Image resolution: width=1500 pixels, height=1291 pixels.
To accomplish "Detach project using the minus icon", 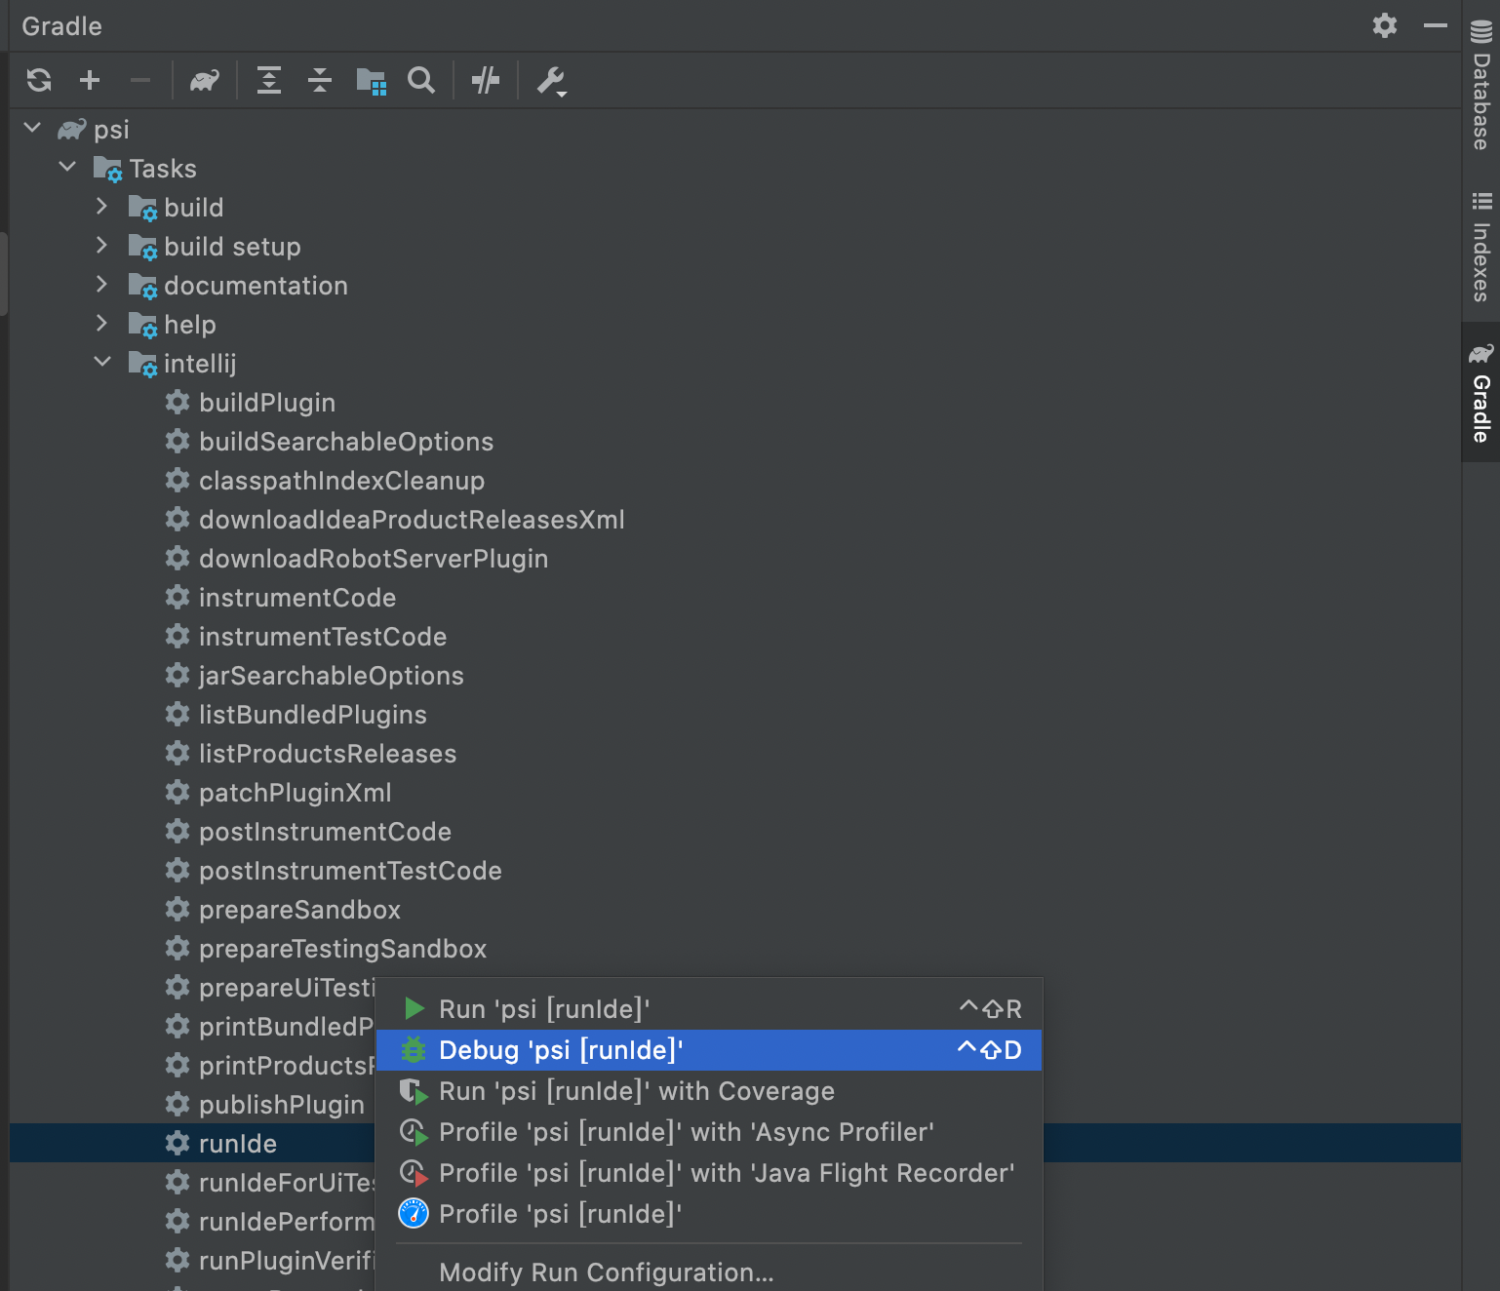I will tap(140, 80).
